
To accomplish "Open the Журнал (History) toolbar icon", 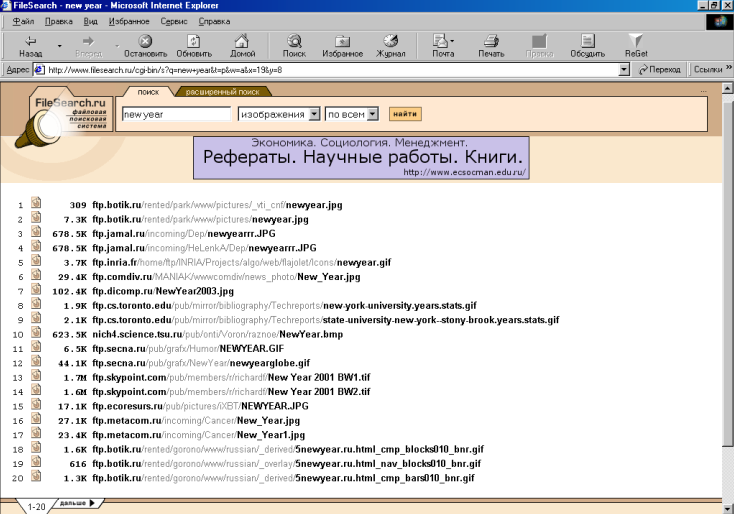I will click(390, 46).
